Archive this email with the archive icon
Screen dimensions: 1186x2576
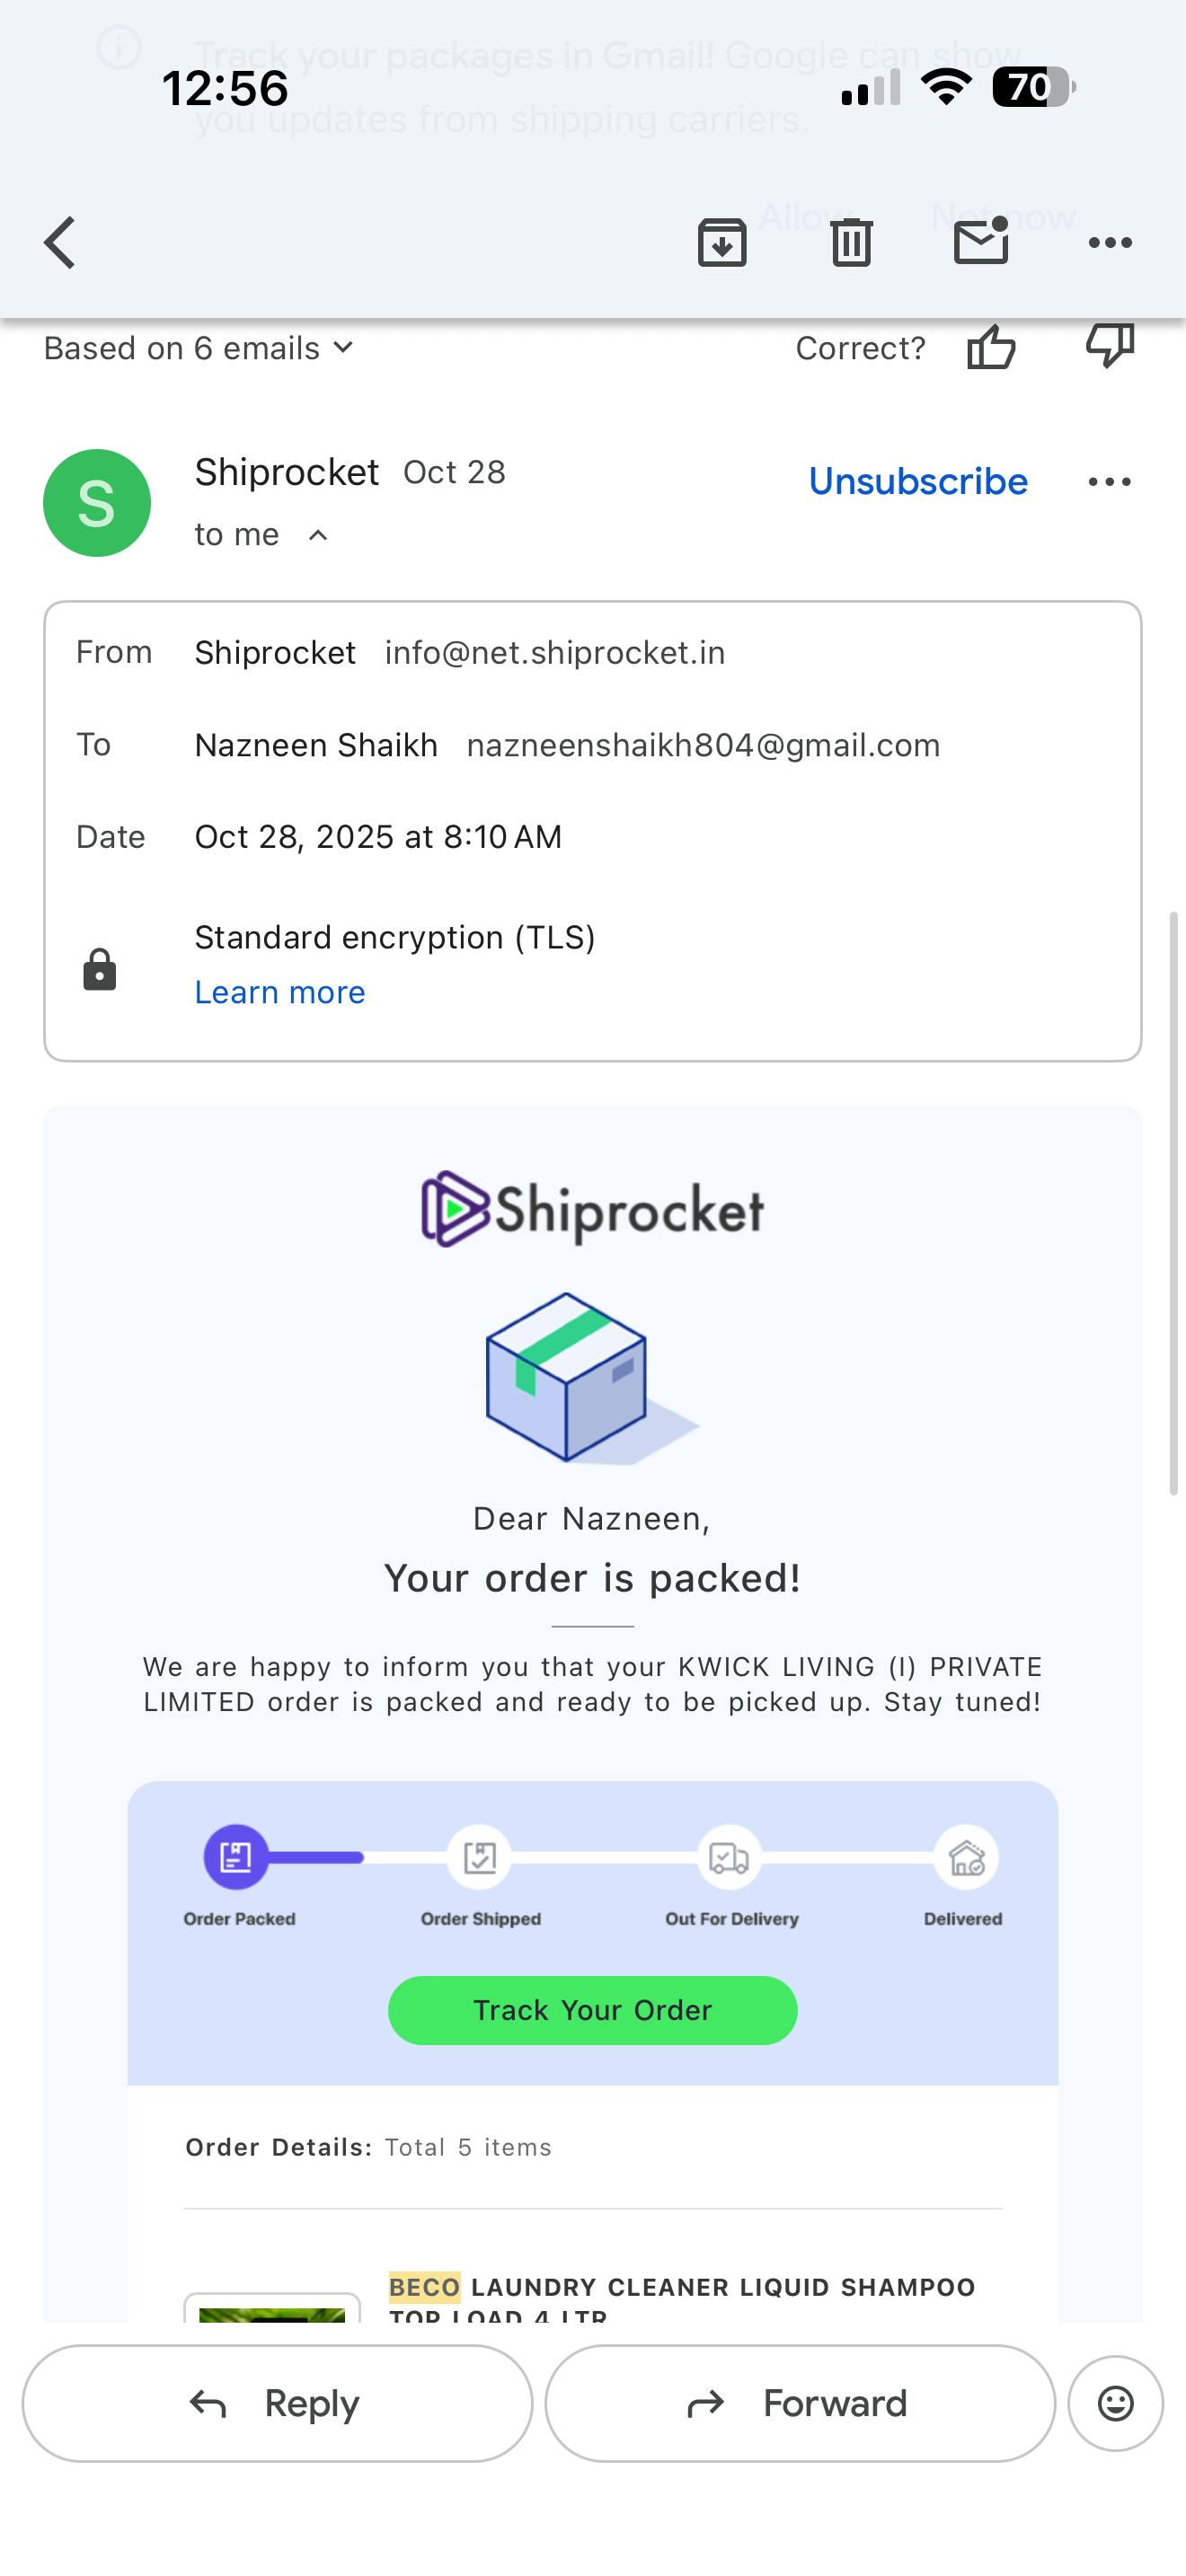tap(722, 242)
